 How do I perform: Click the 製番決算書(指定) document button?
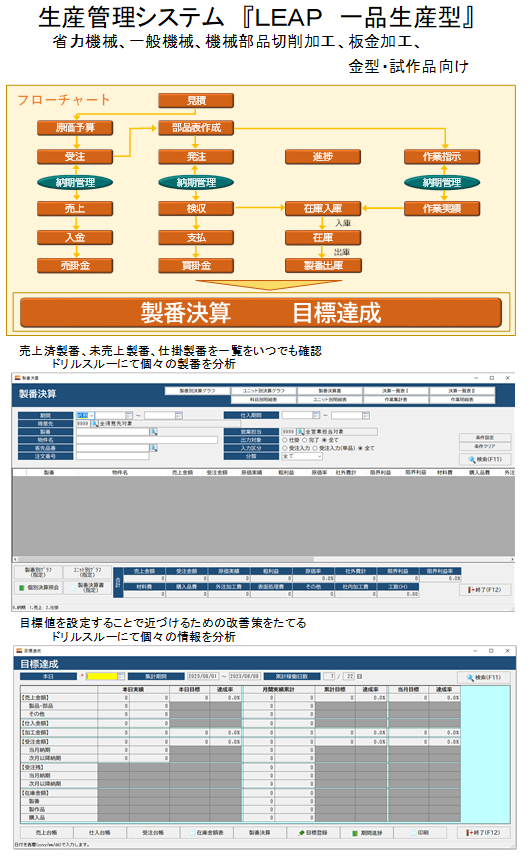point(87,588)
